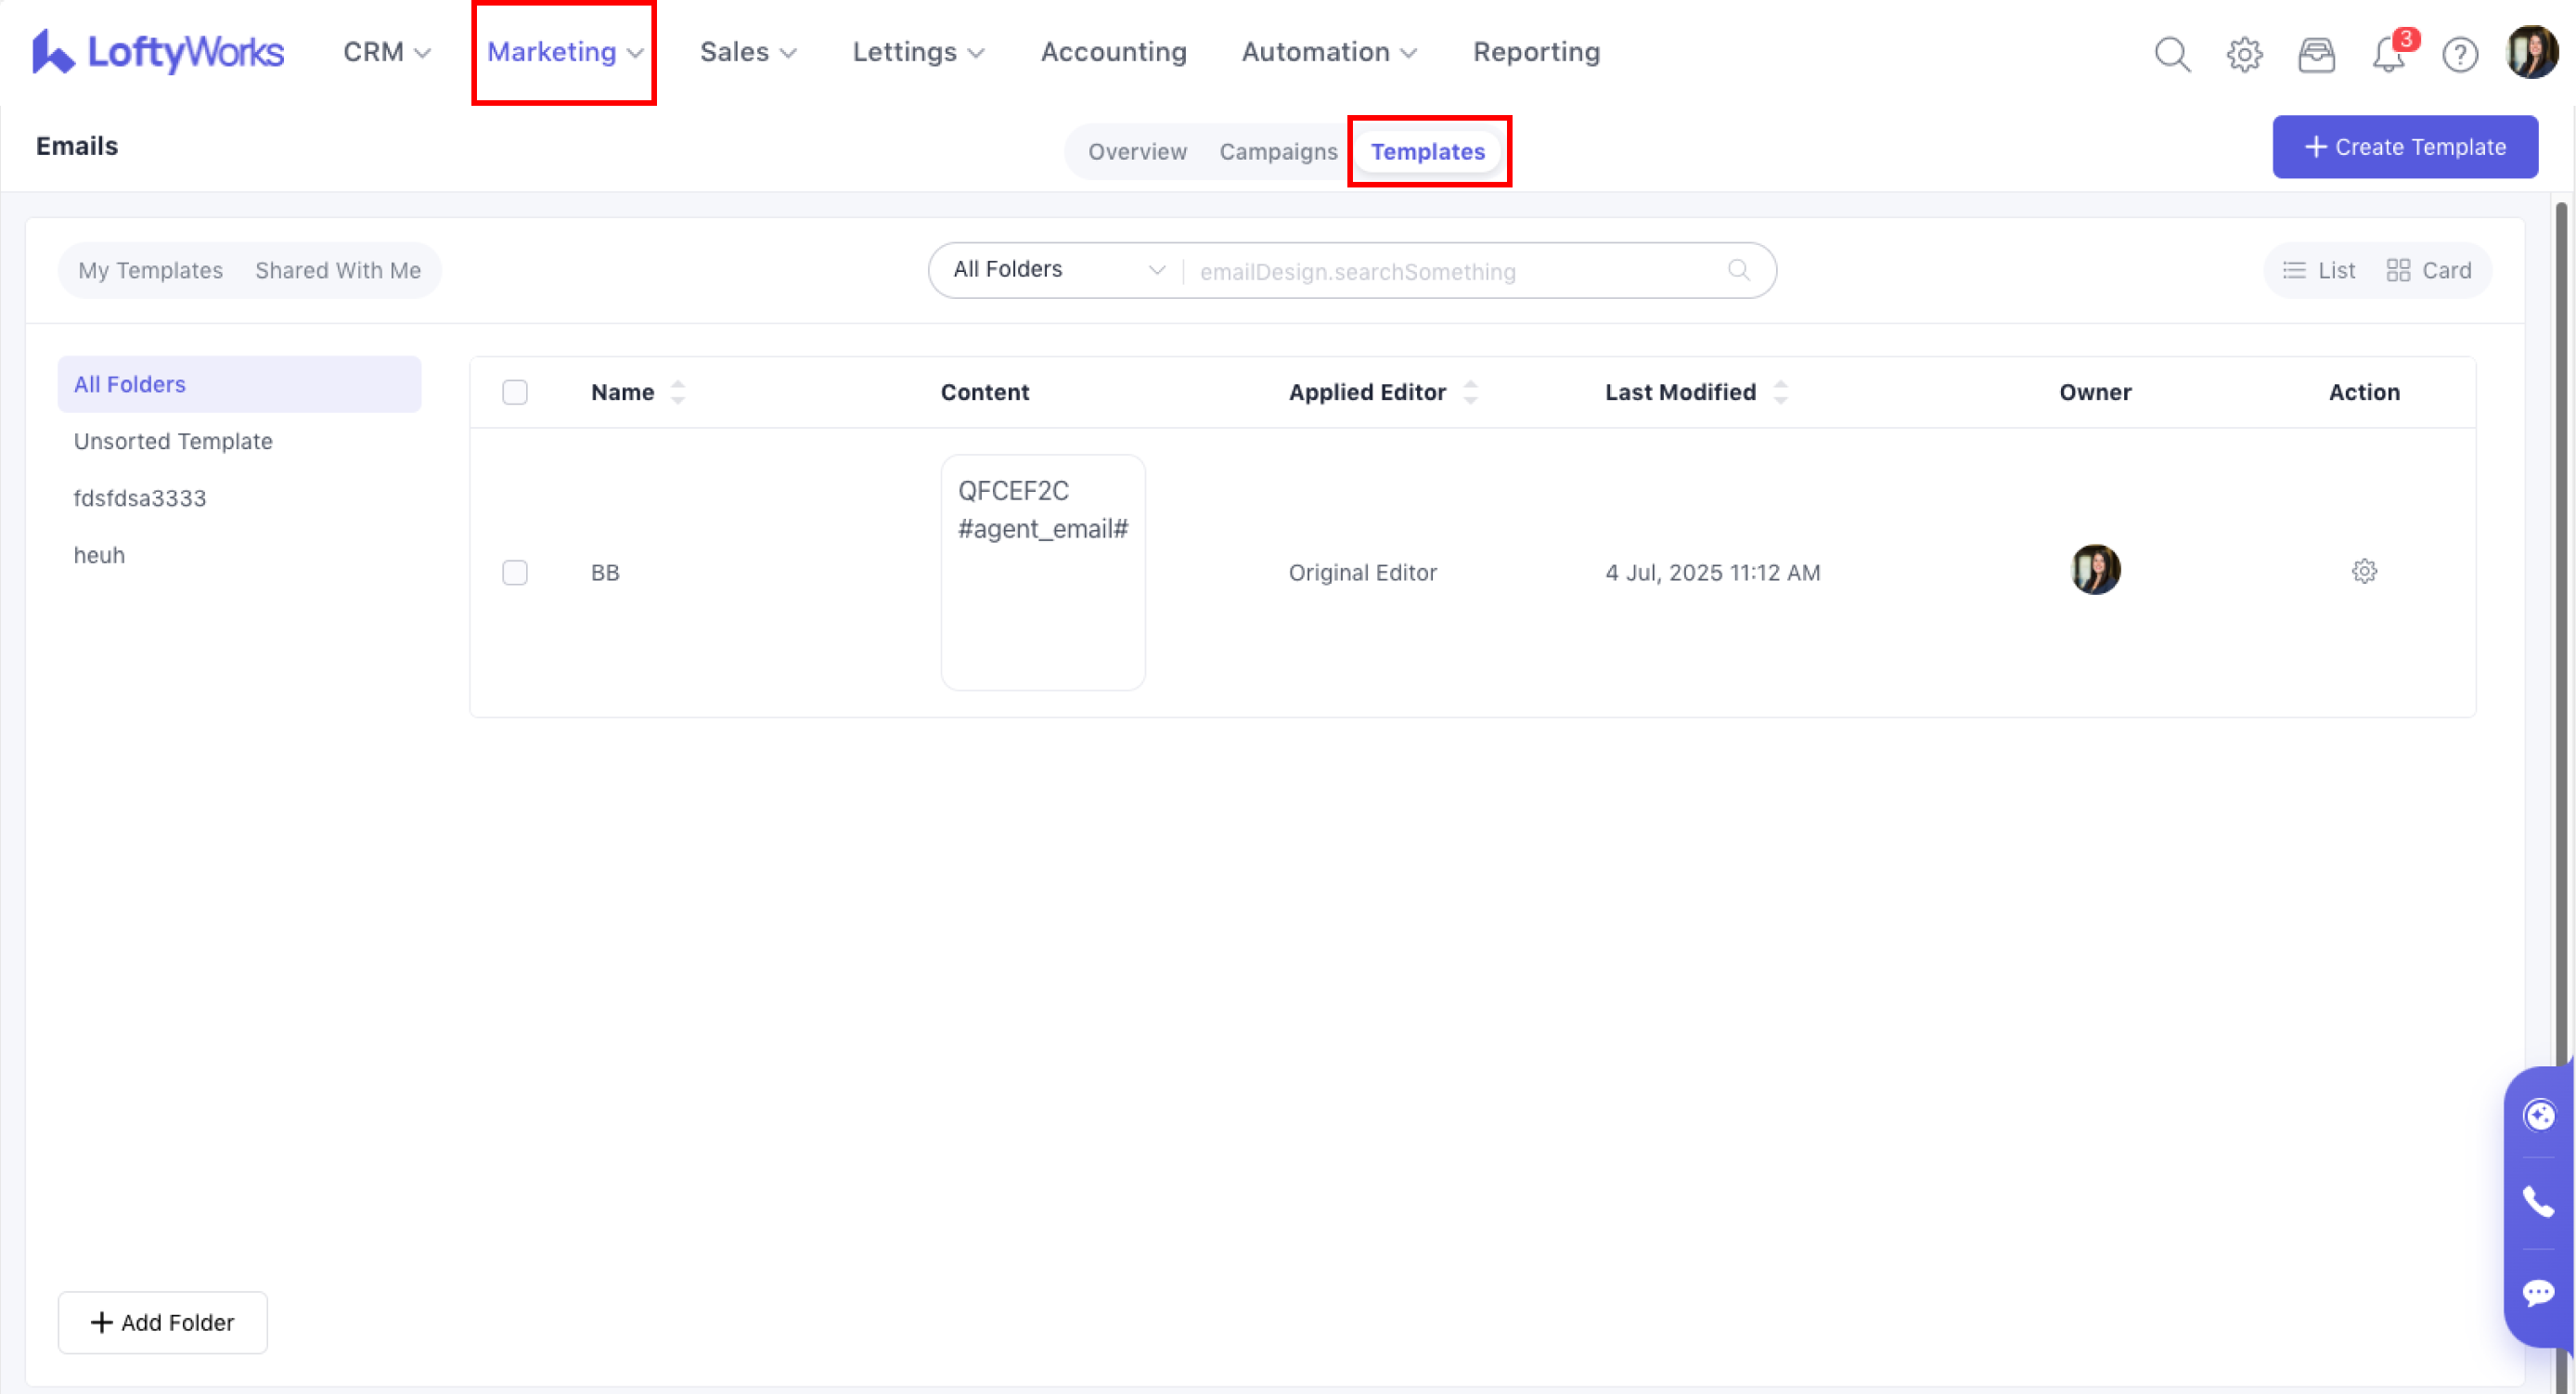This screenshot has width=2576, height=1394.
Task: Open the Shared With Me tab
Action: 337,270
